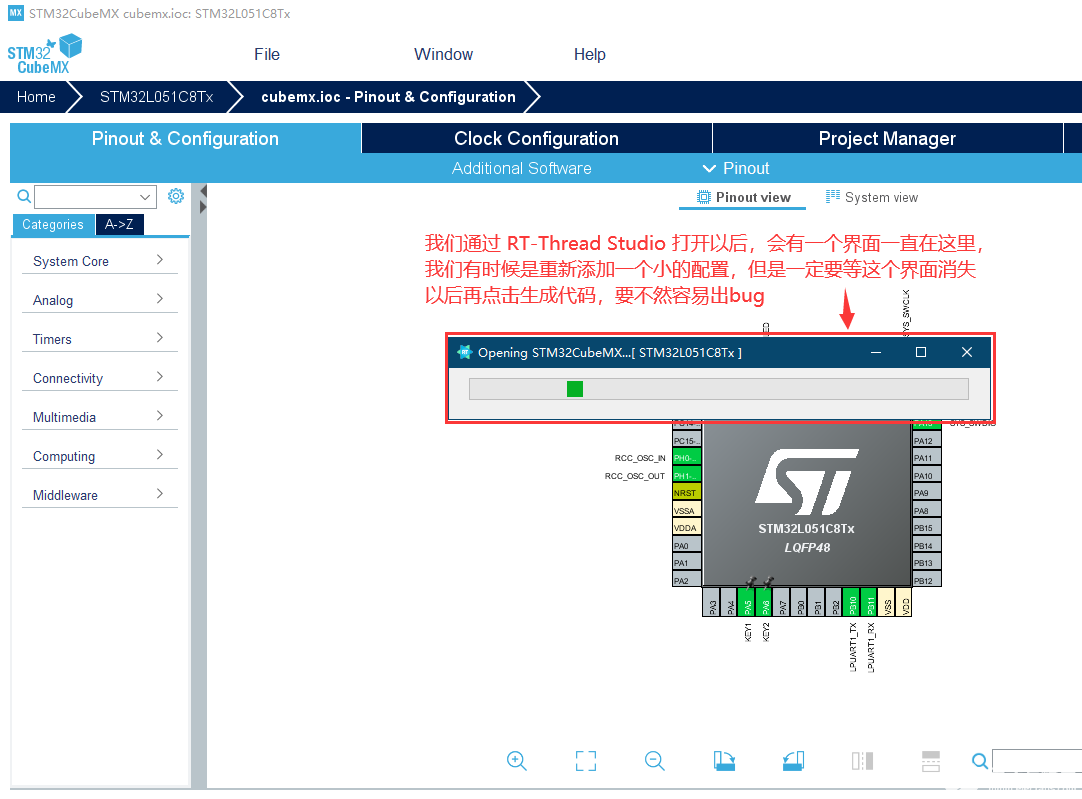Viewport: 1082px width, 799px height.
Task: Switch to System view
Action: 872,197
